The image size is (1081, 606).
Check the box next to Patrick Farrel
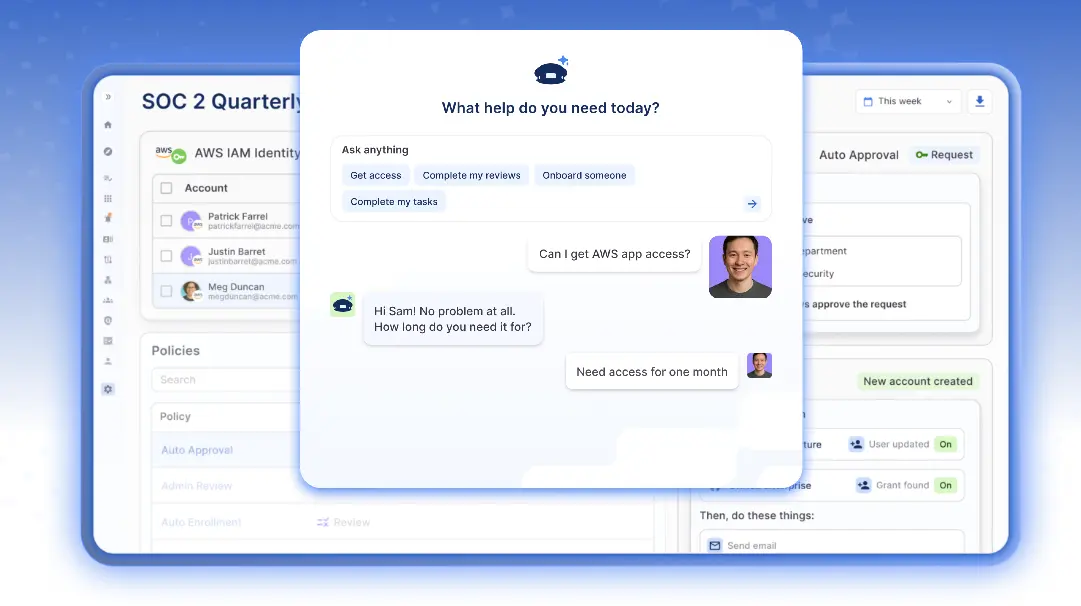click(167, 221)
